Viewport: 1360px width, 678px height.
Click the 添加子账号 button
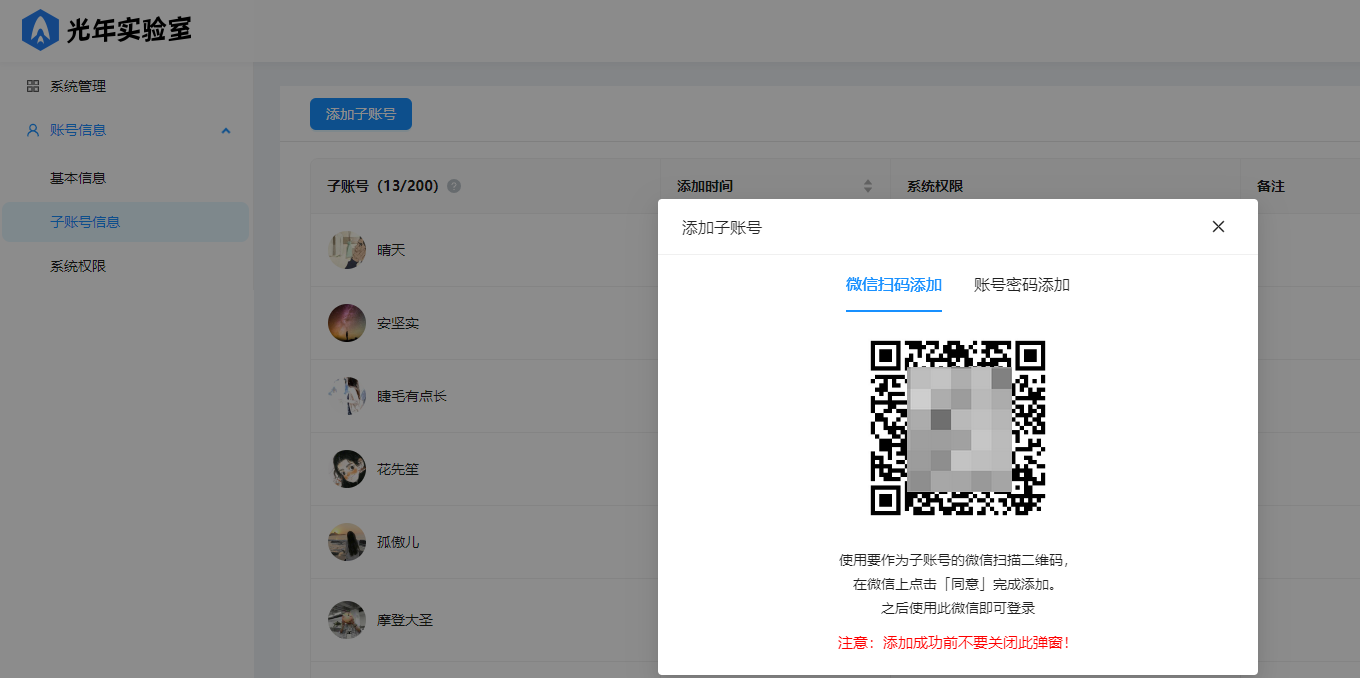point(360,114)
